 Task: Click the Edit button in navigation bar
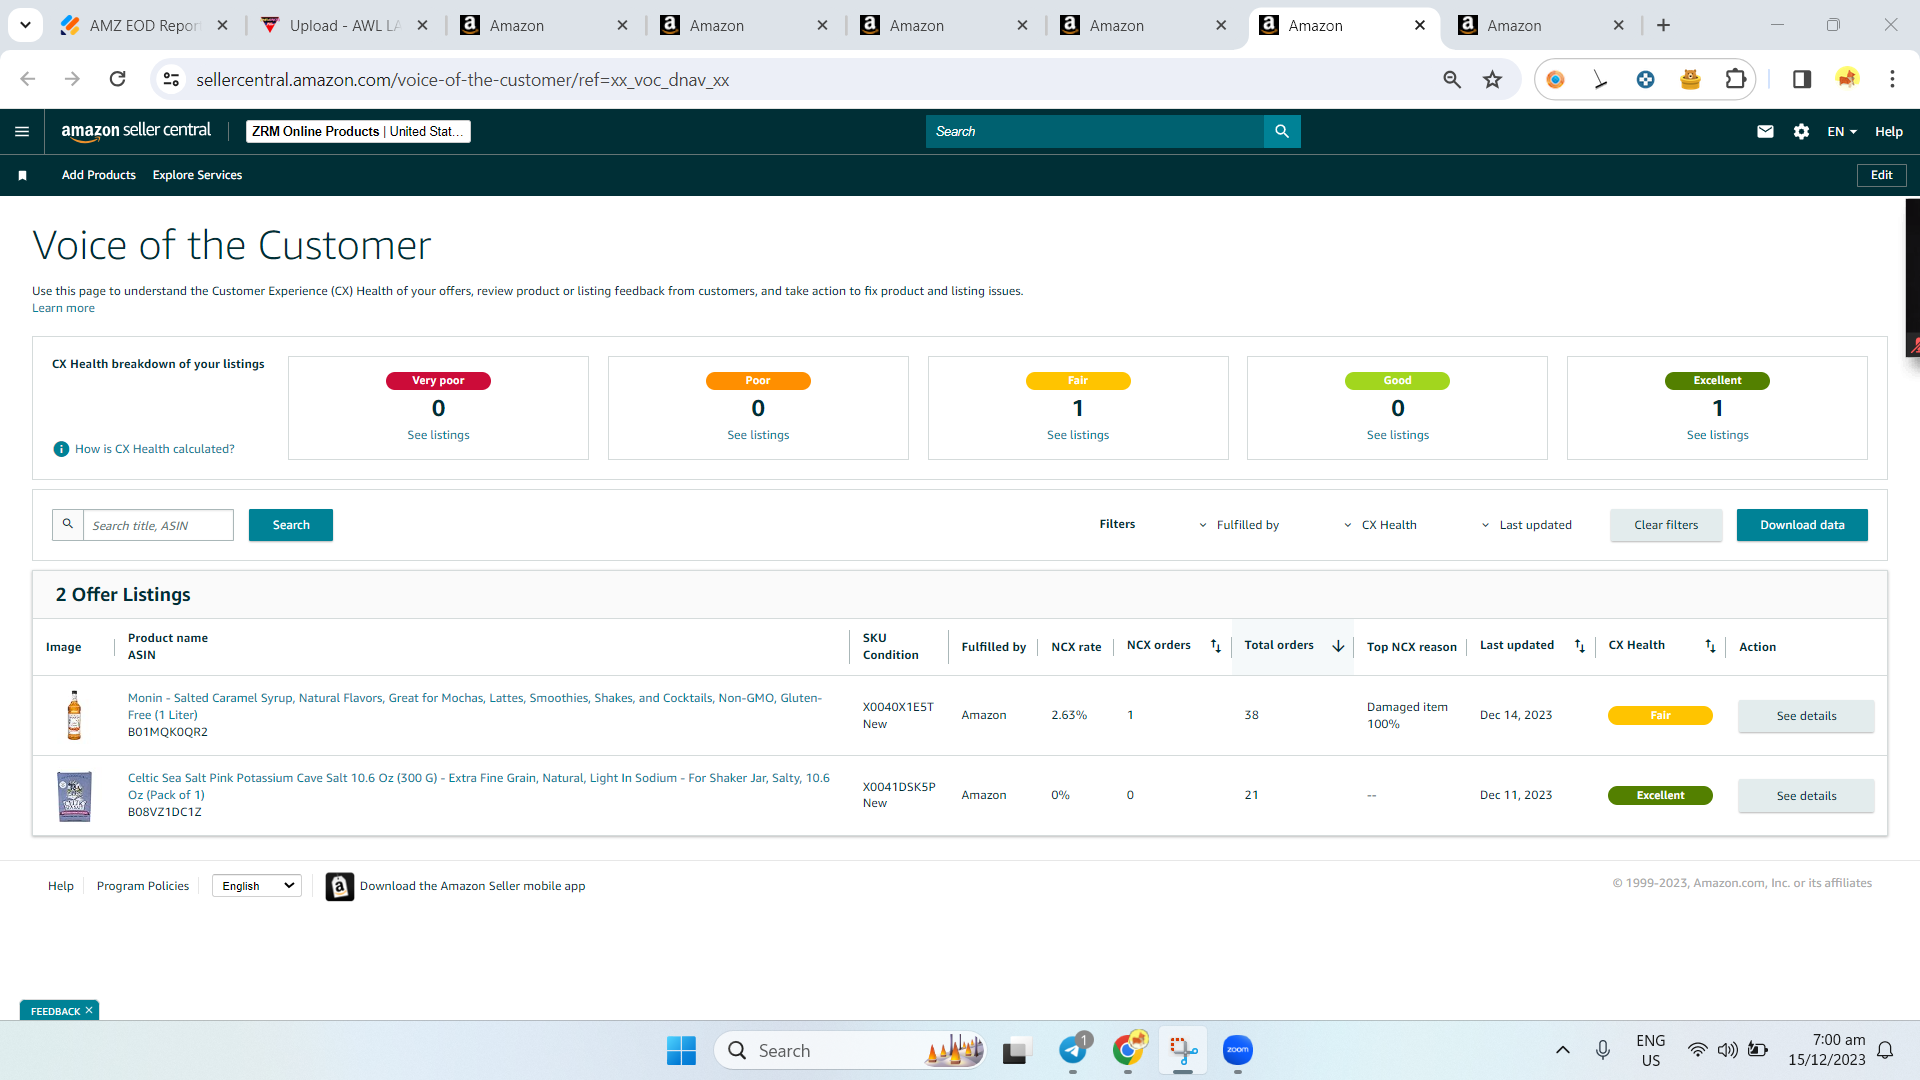click(1882, 175)
